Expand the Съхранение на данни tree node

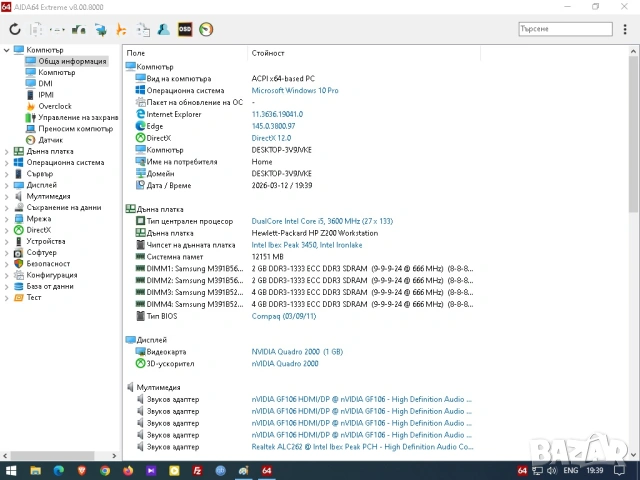click(x=6, y=208)
